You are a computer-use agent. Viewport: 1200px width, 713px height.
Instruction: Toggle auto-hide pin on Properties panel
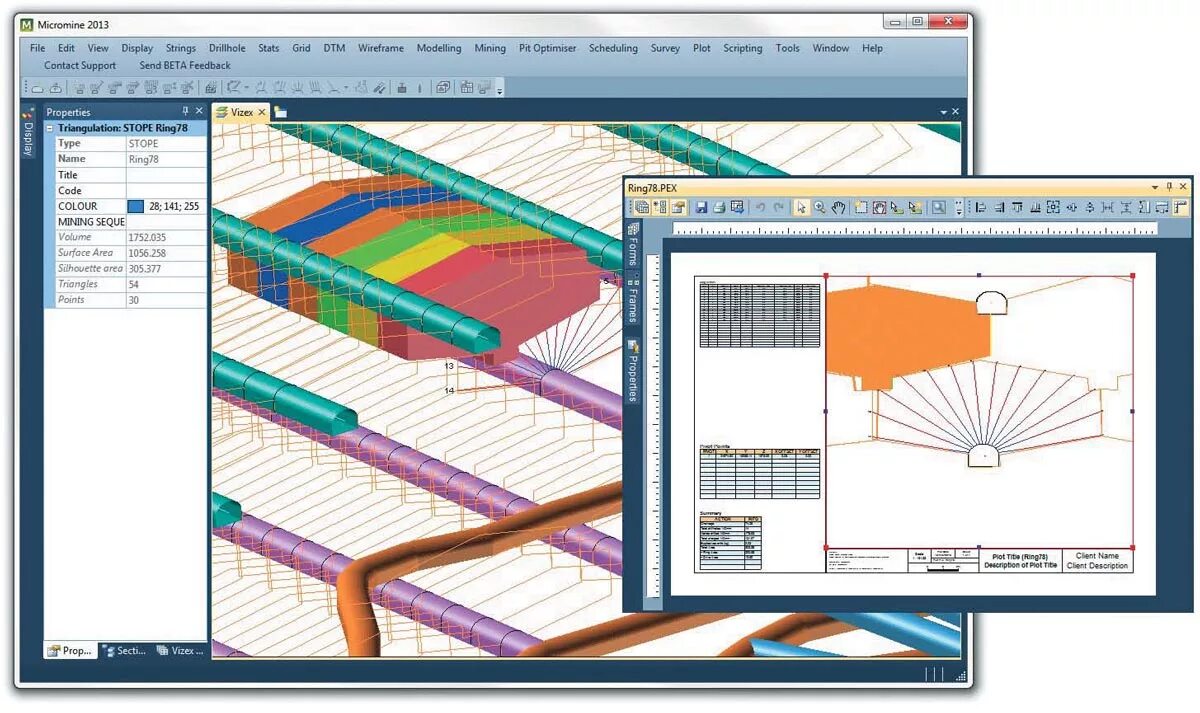(185, 111)
